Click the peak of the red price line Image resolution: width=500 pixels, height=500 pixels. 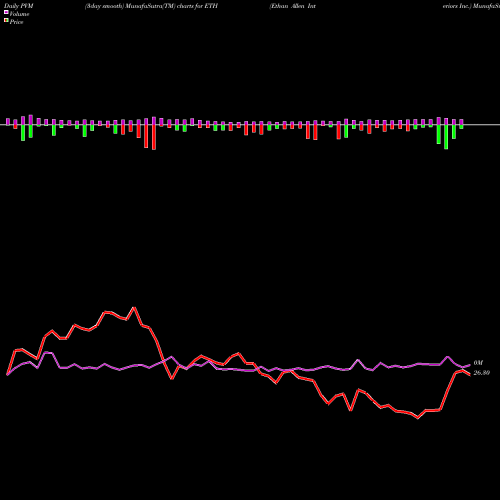pyautogui.click(x=134, y=308)
